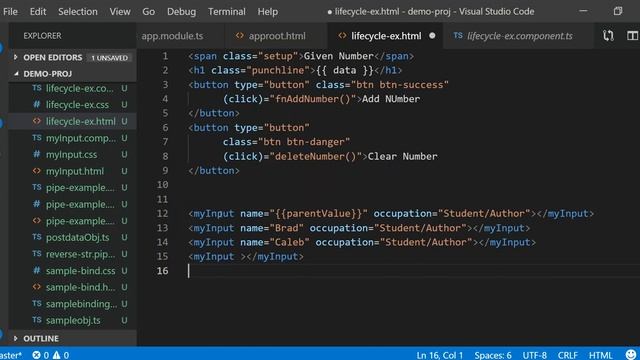
Task: Collapse the DEMO-PROJ folder
Action: (72, 74)
